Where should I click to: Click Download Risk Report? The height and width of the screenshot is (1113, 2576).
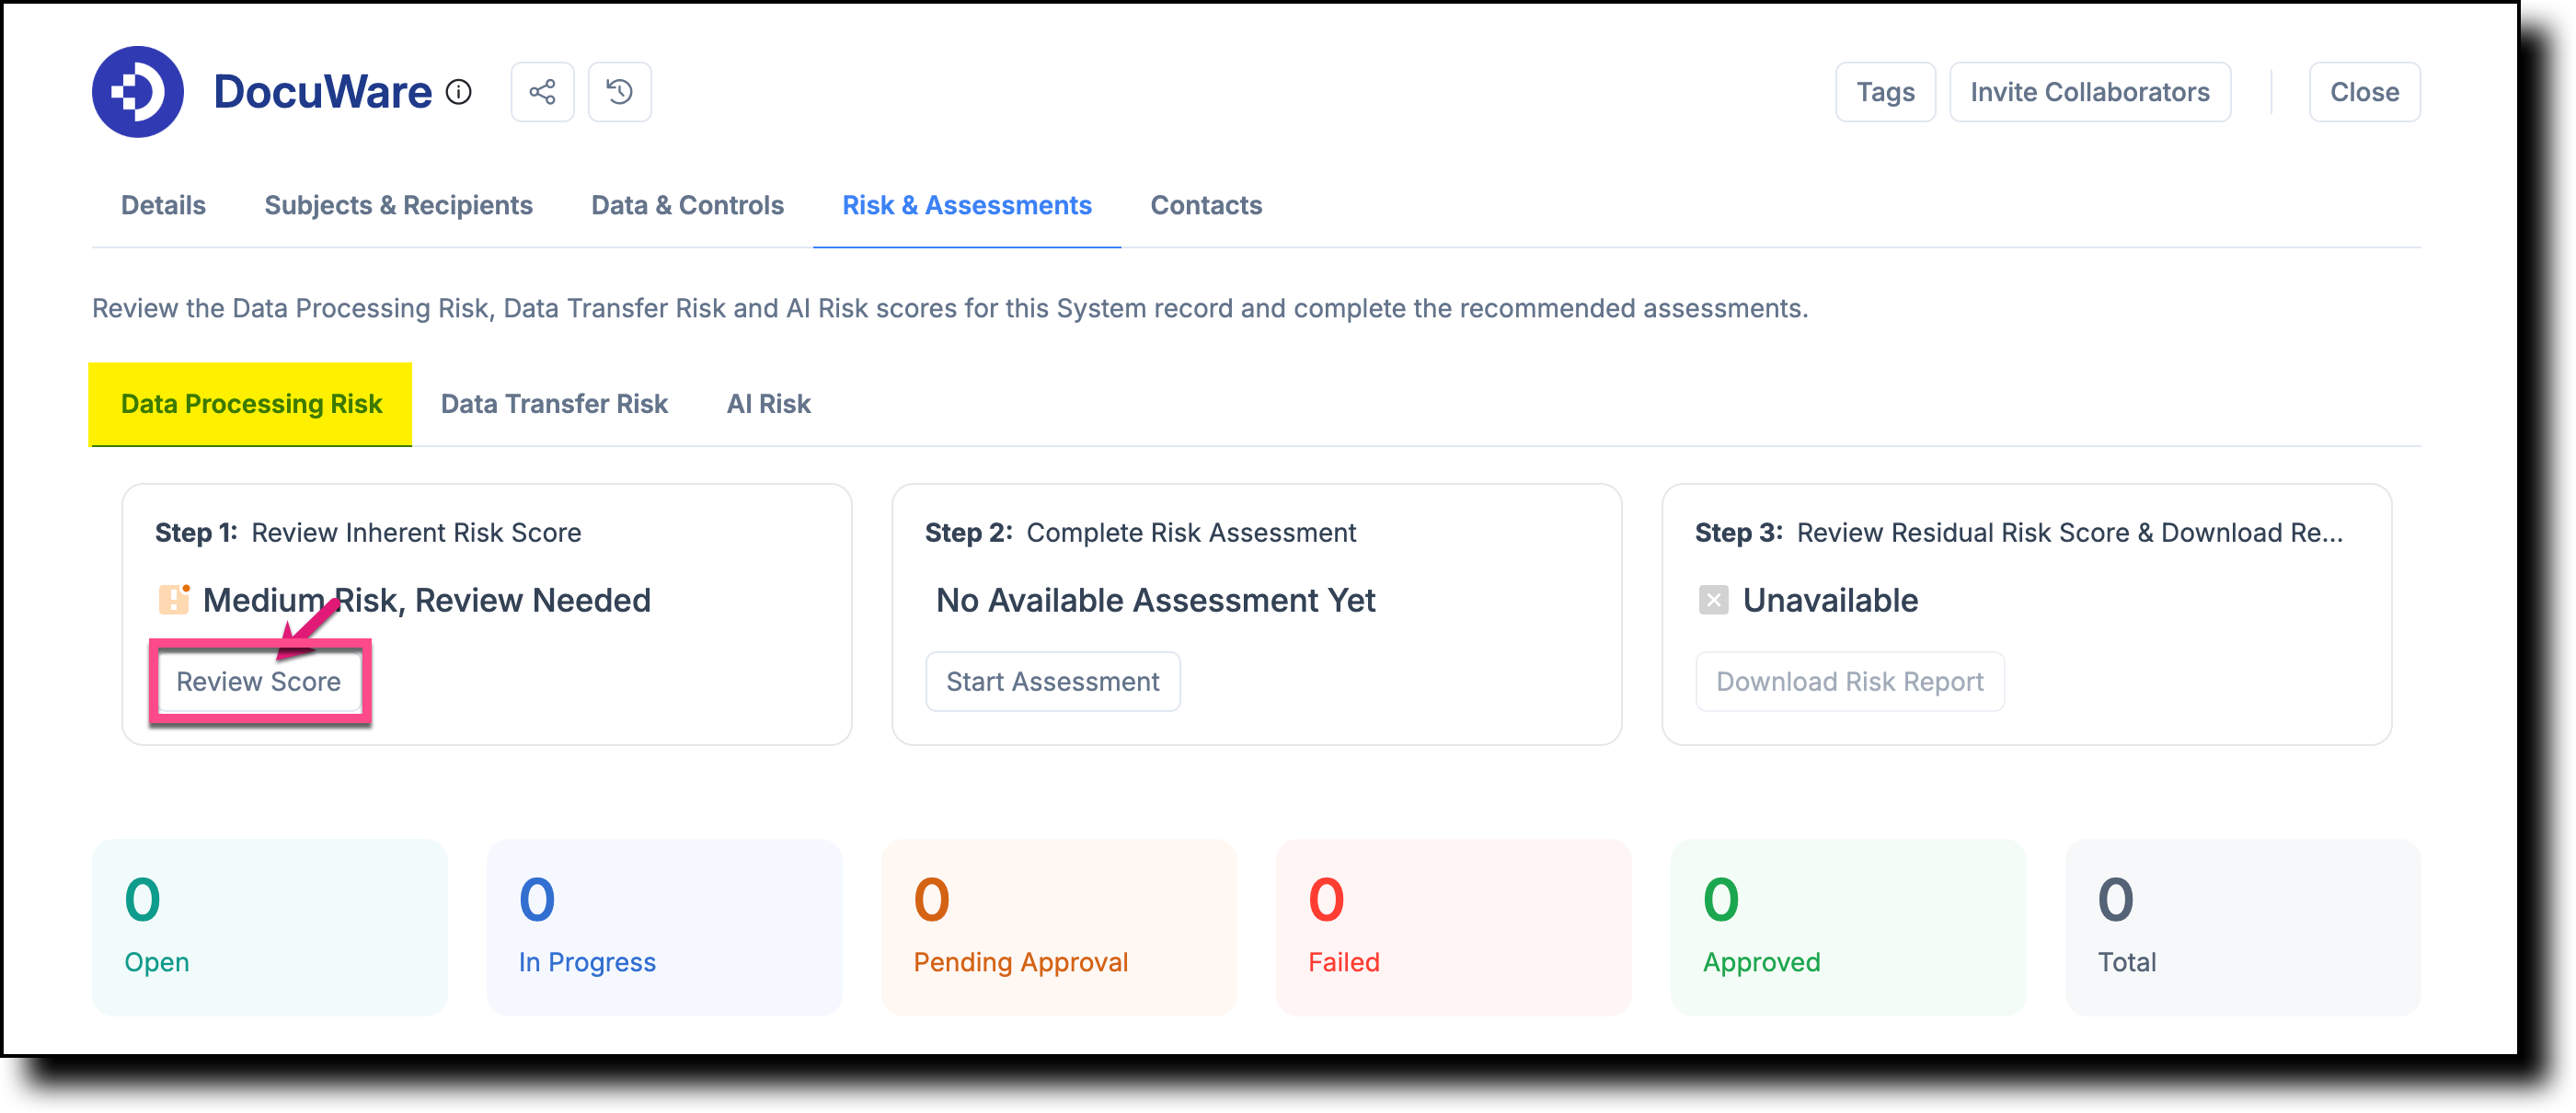pos(1849,681)
